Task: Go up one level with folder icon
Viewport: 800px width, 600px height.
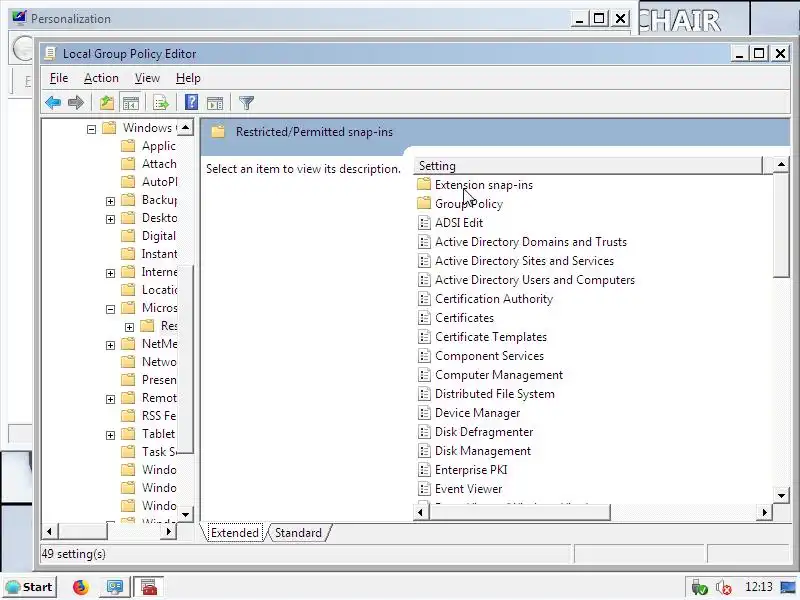Action: [x=107, y=103]
